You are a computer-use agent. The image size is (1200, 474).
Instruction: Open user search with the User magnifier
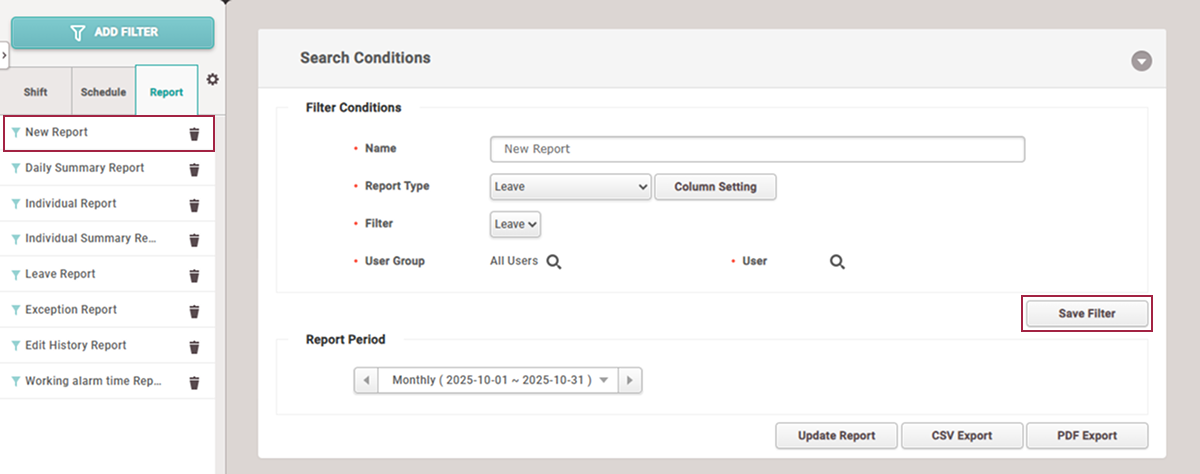pyautogui.click(x=837, y=262)
